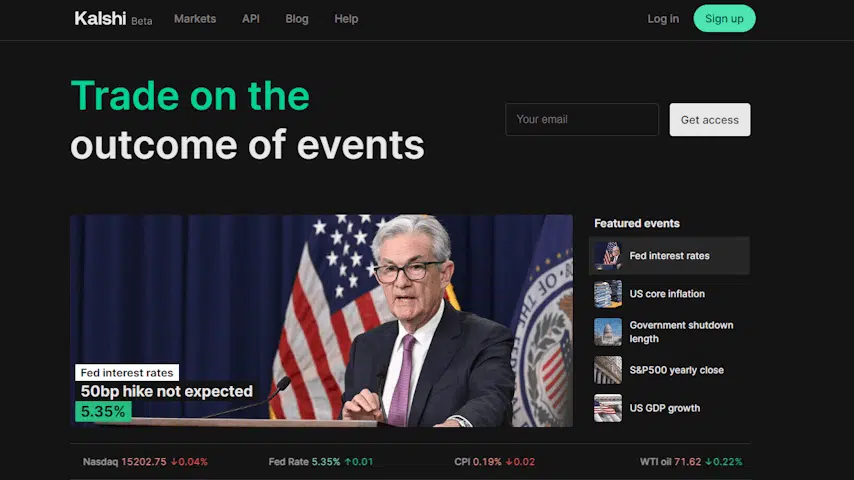The width and height of the screenshot is (854, 480).
Task: Open the S&P500 yearly close event
Action: 669,370
